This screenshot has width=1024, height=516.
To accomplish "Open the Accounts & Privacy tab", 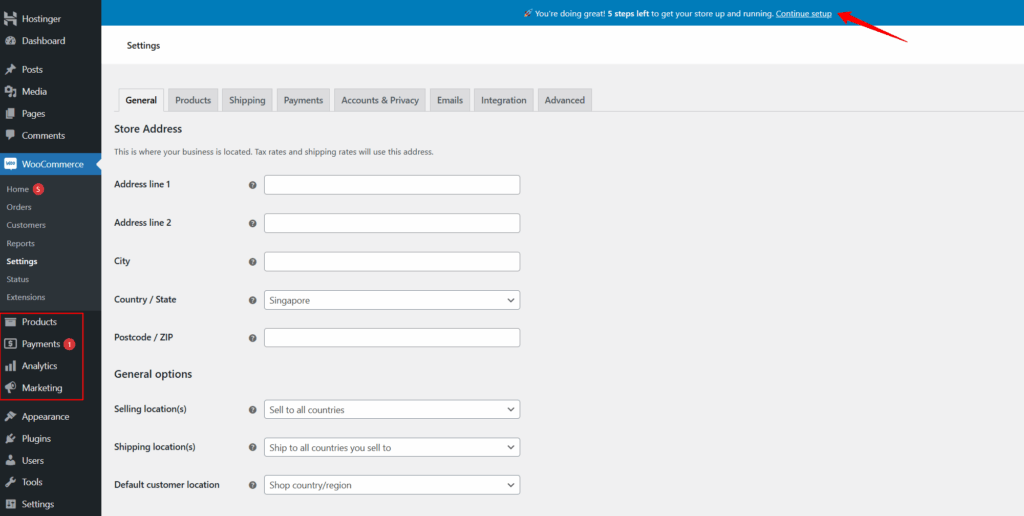I will click(x=380, y=100).
